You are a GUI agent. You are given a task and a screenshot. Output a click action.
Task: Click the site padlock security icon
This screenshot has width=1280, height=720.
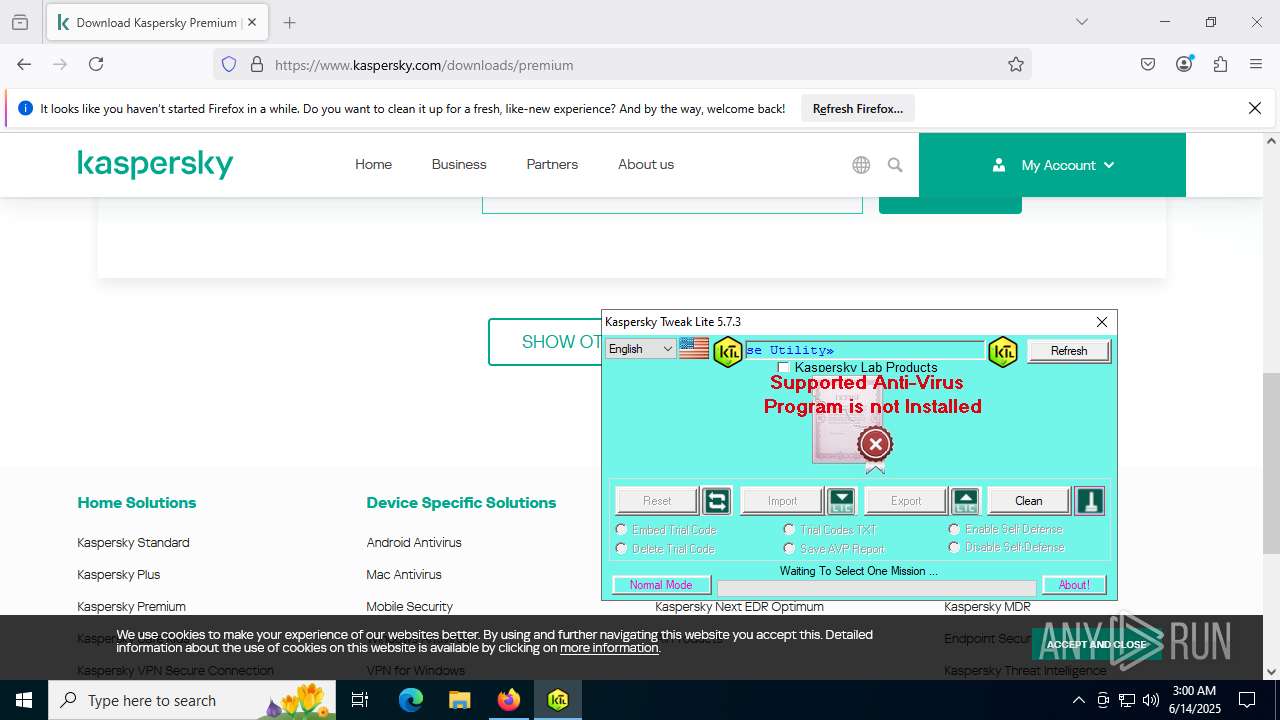257,65
